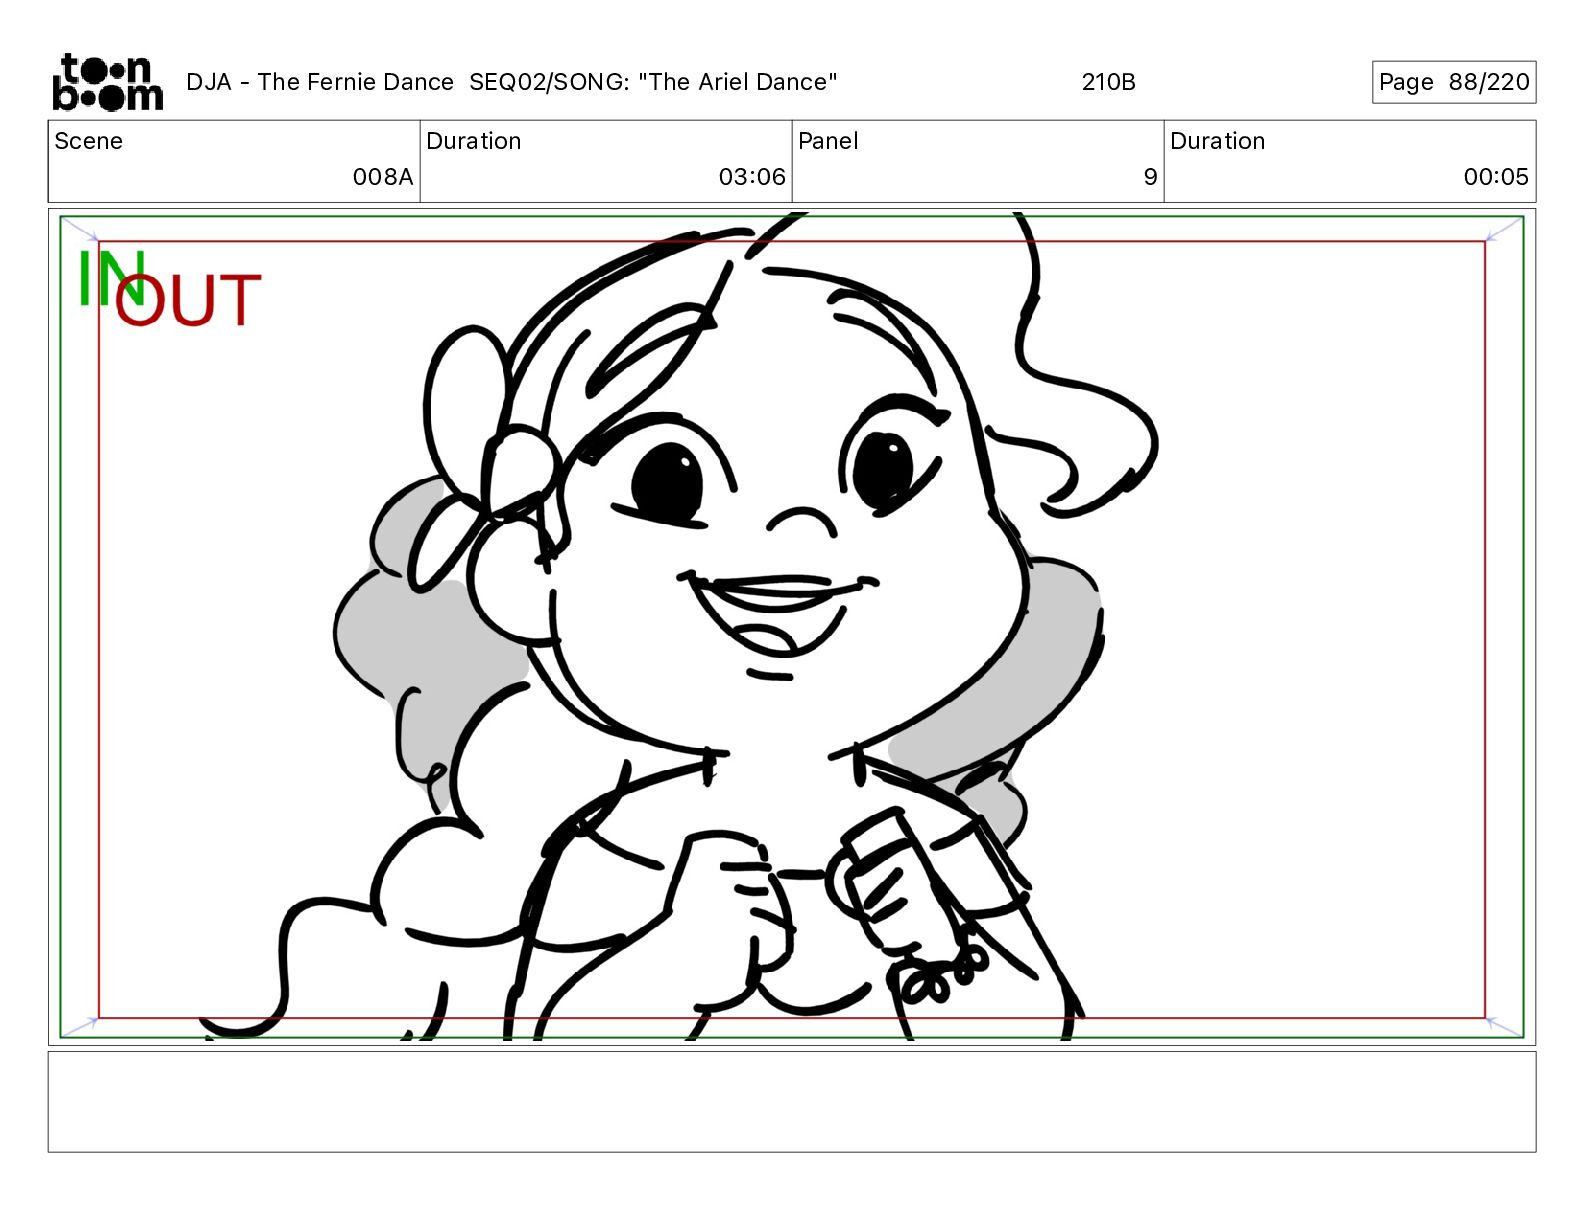Select the title text 'DJA - The Fernie Dance'
The width and height of the screenshot is (1584, 1224).
[x=320, y=82]
